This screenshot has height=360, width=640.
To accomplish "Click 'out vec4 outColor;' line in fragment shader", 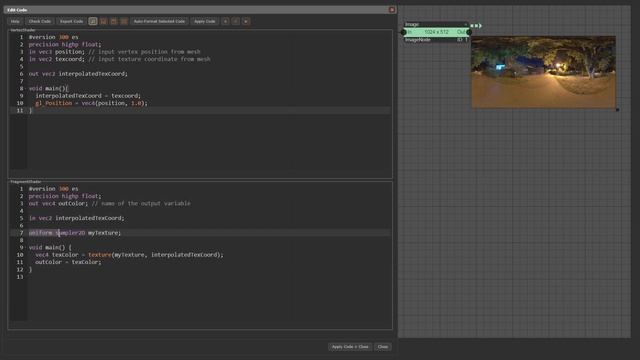I will [x=109, y=203].
